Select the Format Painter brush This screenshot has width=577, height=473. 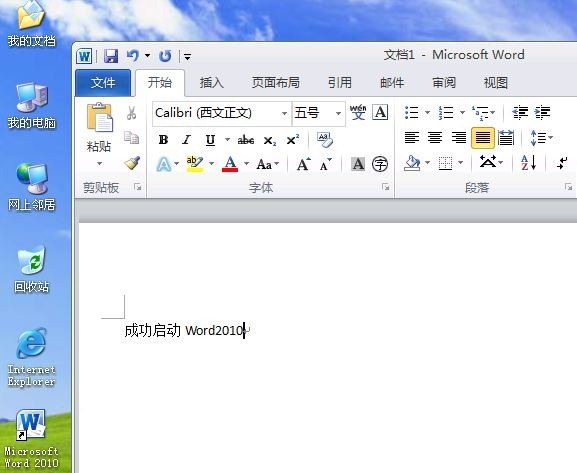[x=132, y=163]
